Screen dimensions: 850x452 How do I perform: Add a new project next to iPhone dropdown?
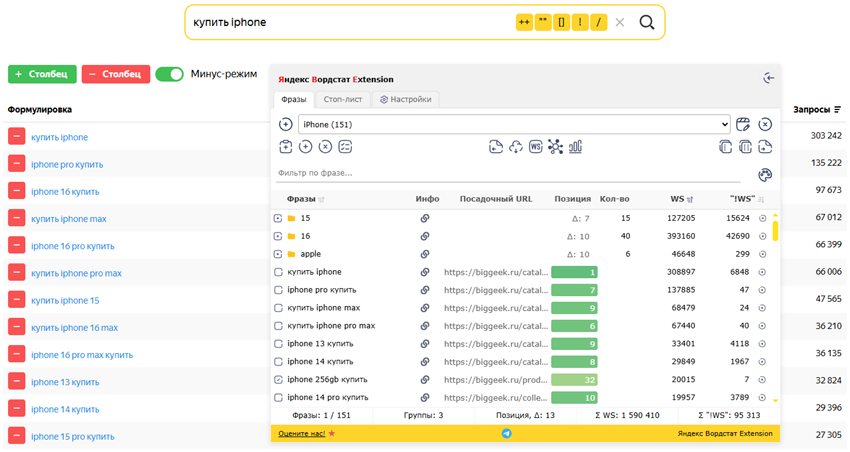[286, 124]
